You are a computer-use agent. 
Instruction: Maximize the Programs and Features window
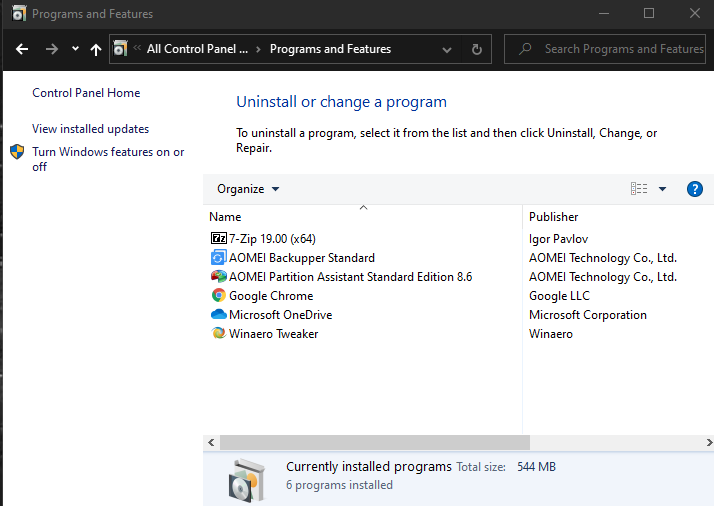[649, 13]
